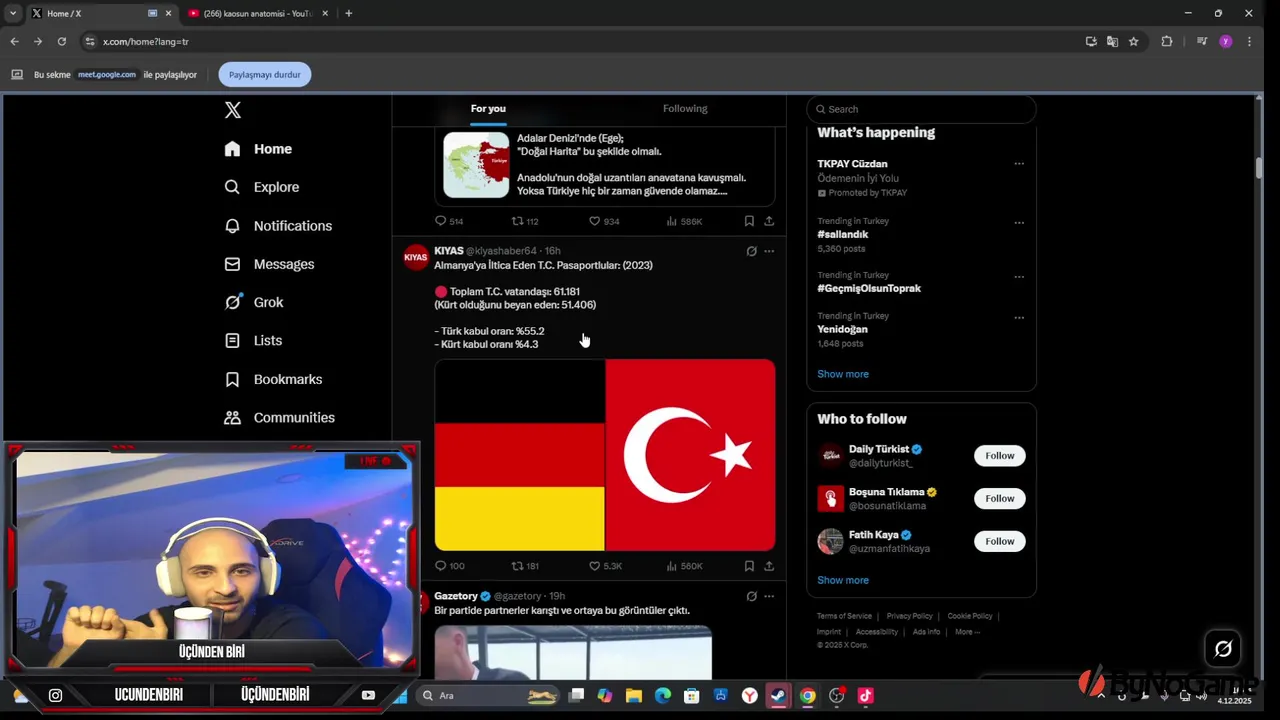Open the Terms of Service link
The height and width of the screenshot is (720, 1280).
844,616
